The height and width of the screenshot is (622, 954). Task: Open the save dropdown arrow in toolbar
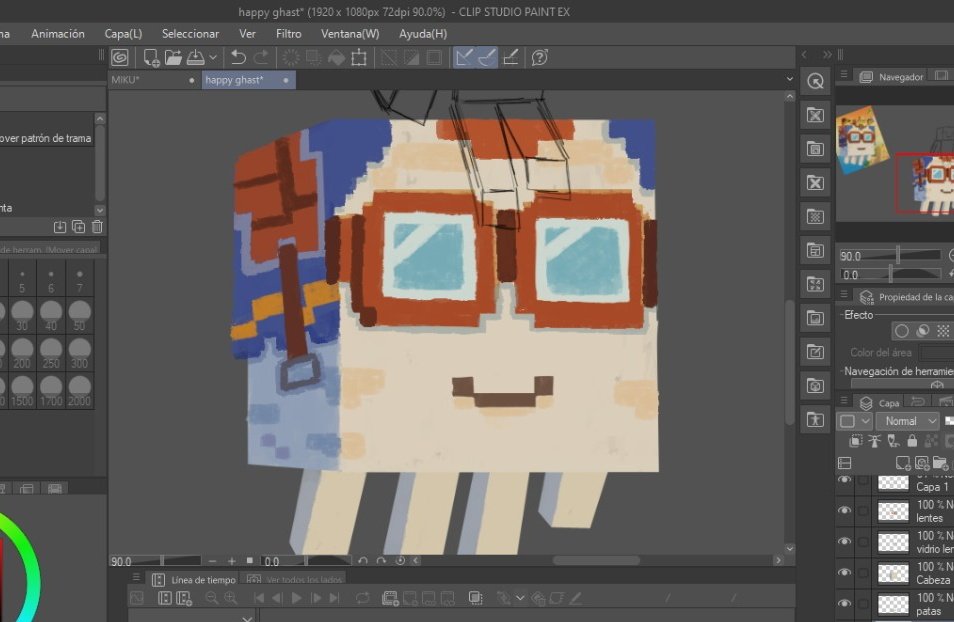tap(213, 58)
